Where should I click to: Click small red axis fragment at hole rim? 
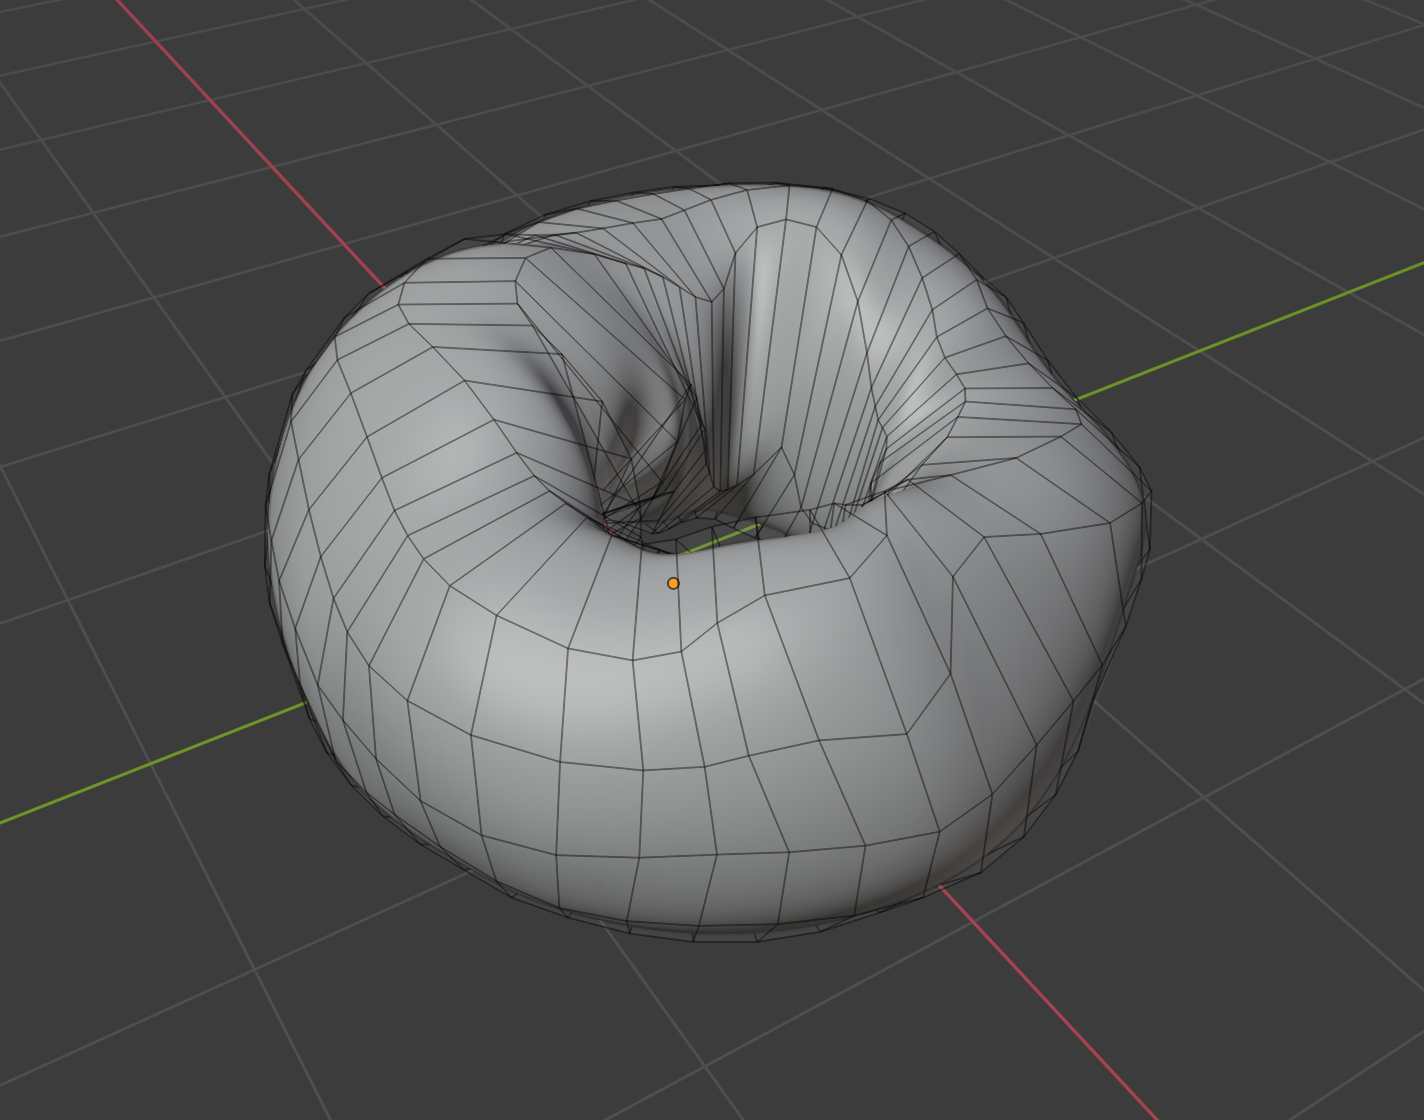coord(611,529)
